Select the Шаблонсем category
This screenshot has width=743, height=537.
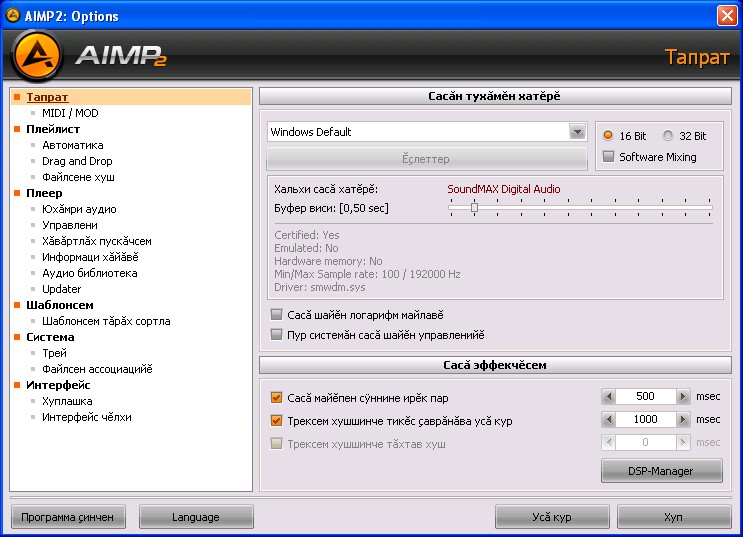(60, 305)
